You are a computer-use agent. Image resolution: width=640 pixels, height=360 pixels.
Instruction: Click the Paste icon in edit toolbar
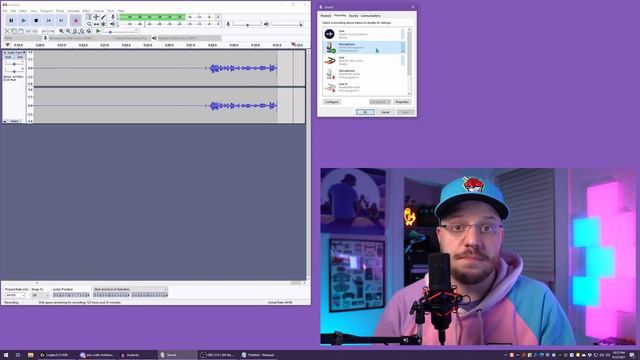click(x=21, y=31)
